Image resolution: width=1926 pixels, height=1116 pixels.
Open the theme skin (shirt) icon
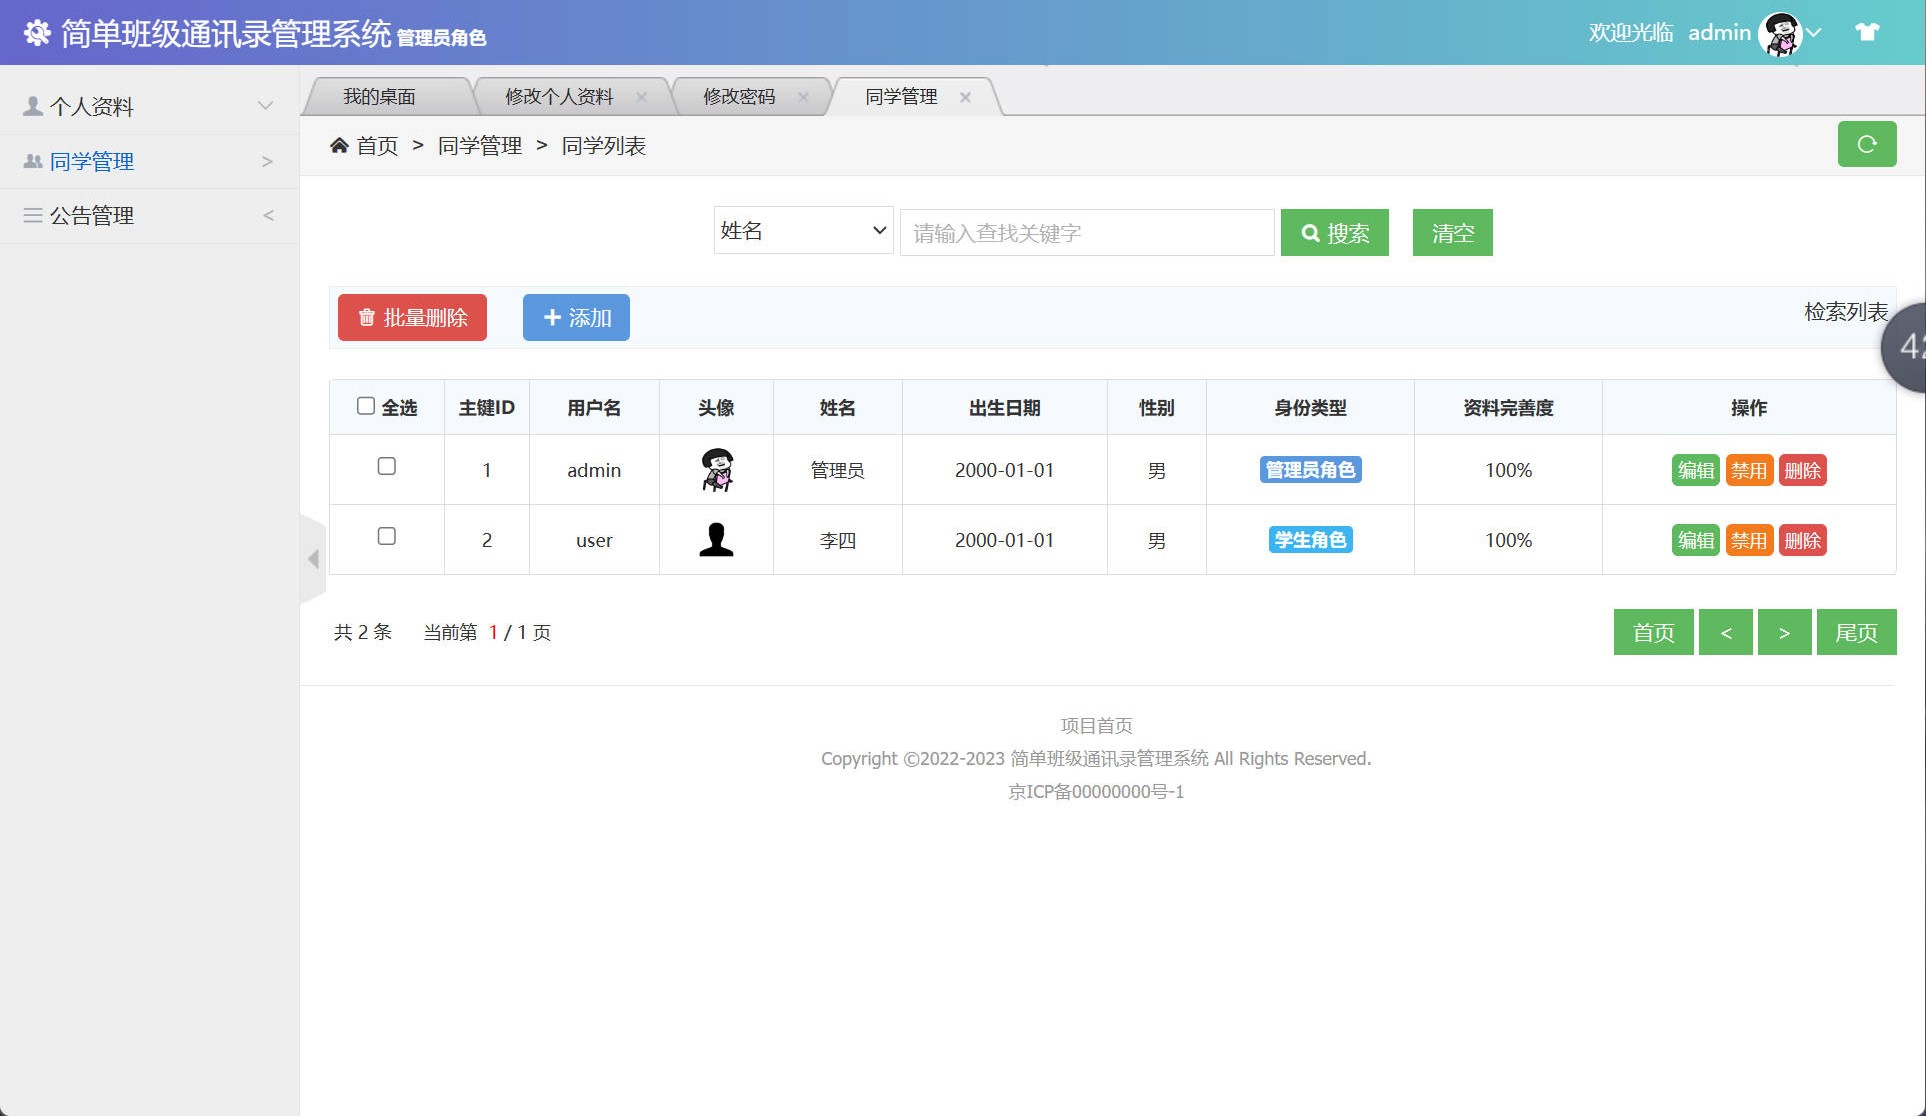(1869, 31)
